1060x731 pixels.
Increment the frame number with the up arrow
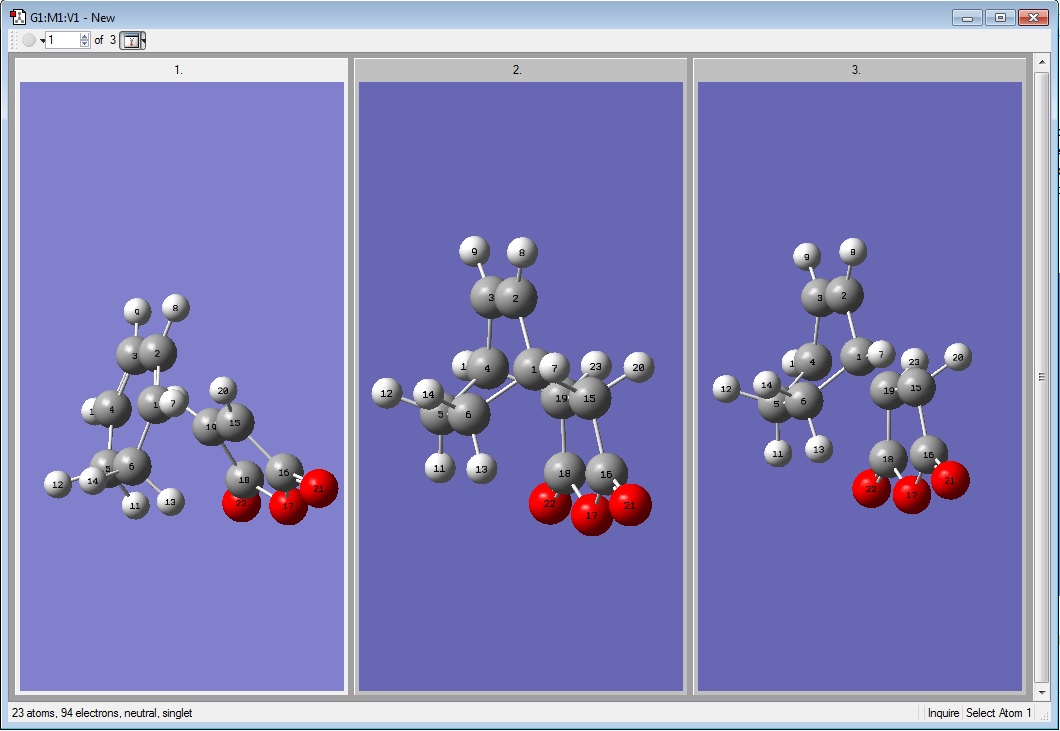tap(85, 37)
